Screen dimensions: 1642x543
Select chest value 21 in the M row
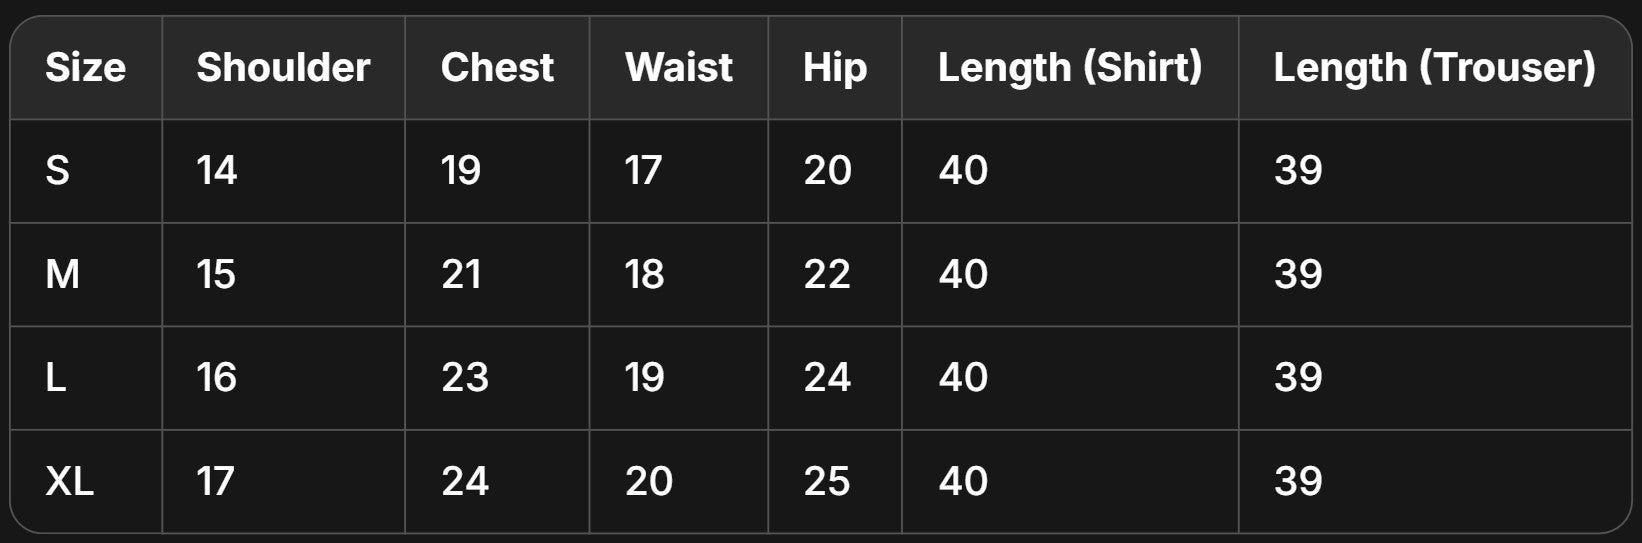coord(461,274)
